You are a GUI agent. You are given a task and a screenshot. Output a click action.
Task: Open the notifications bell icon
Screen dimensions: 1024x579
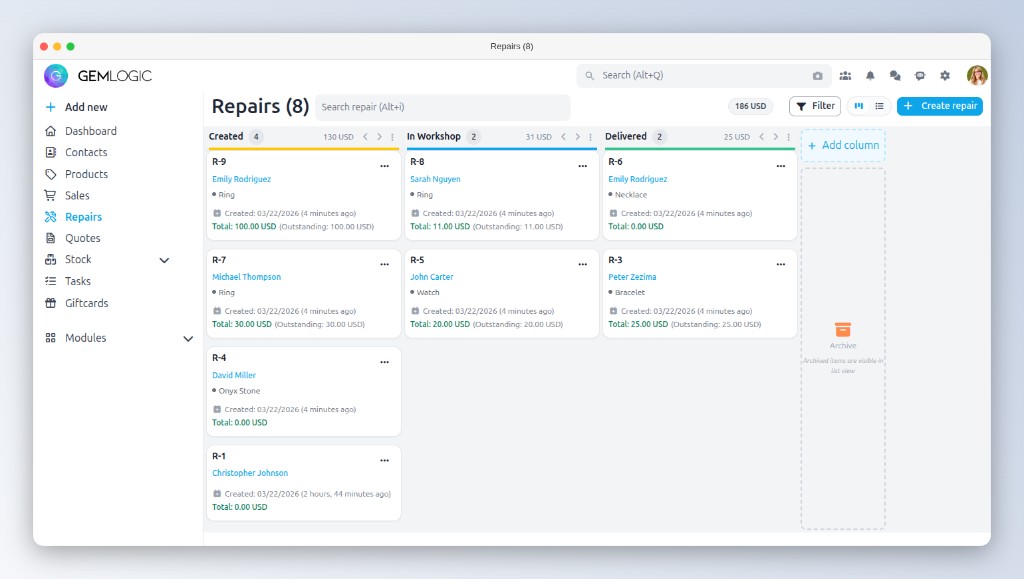click(869, 75)
